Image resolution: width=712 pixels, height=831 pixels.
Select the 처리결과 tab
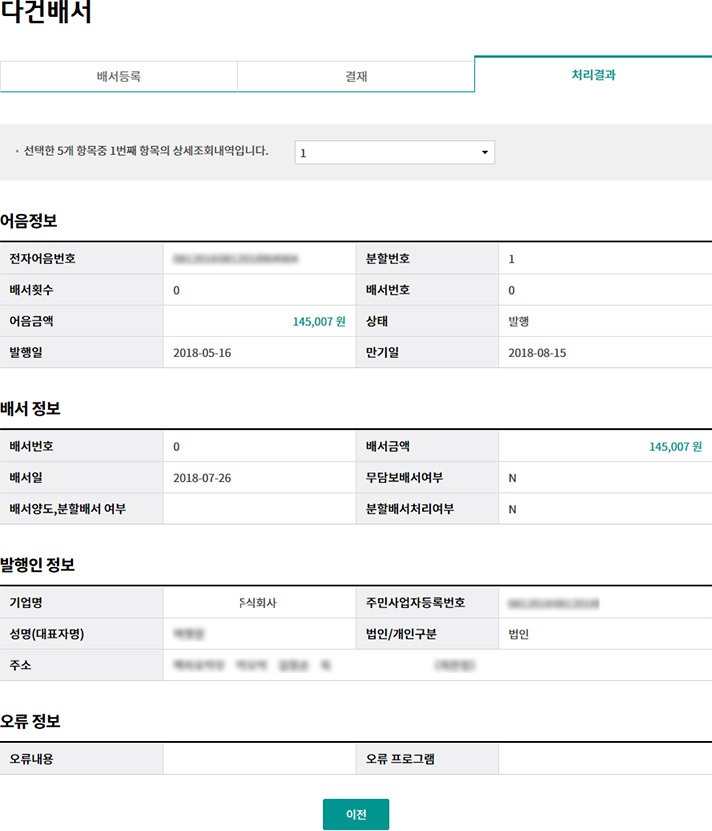coord(593,74)
